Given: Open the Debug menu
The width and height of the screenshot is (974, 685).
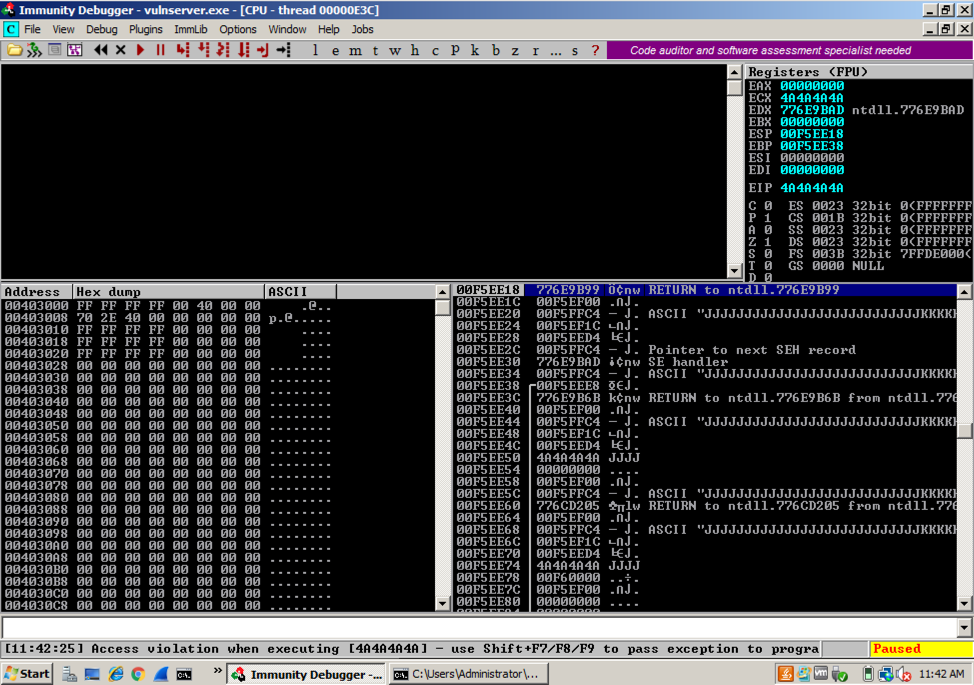Looking at the screenshot, I should [101, 29].
